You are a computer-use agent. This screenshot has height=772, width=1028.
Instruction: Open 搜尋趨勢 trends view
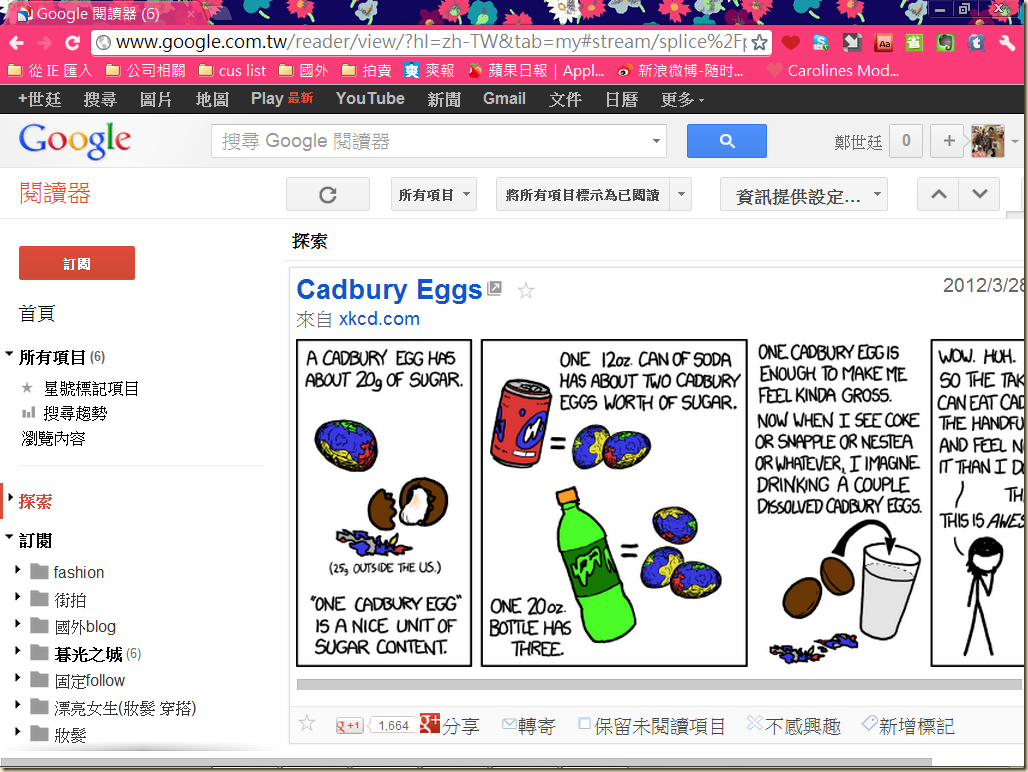75,414
